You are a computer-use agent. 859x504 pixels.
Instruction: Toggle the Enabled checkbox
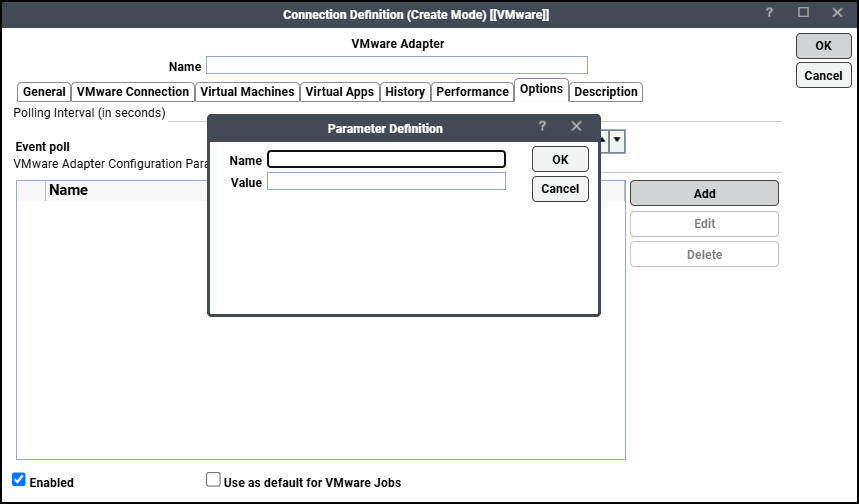[x=19, y=480]
